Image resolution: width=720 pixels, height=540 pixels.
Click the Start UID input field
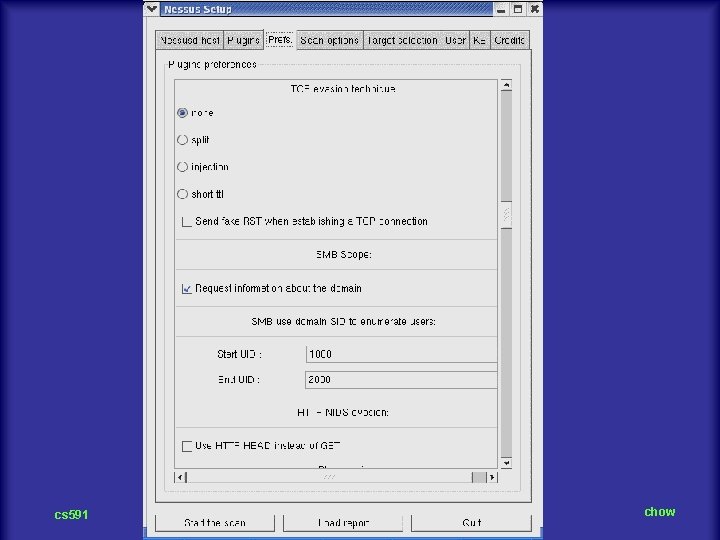click(x=401, y=354)
